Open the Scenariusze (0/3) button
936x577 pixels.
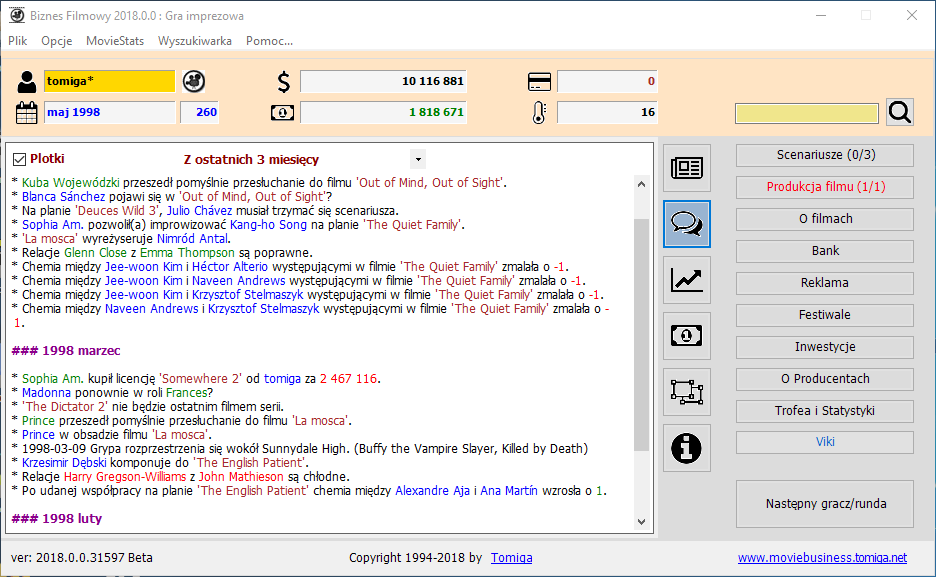(x=824, y=155)
